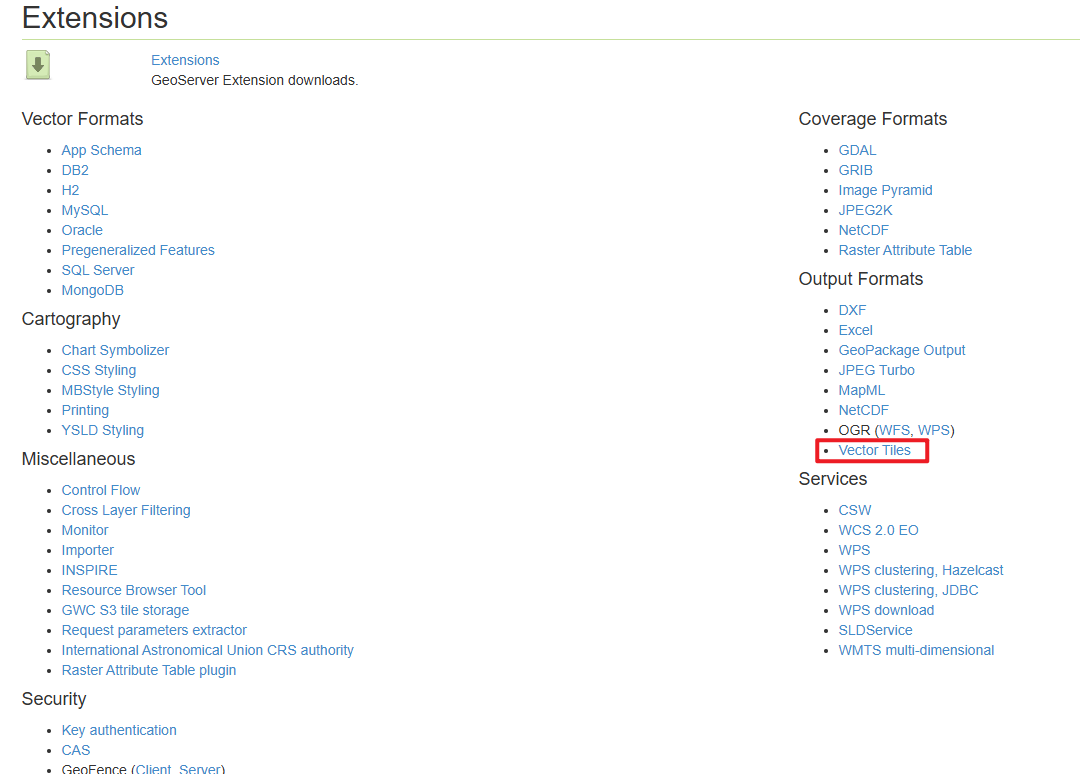Open International Astronomical Union CRS authority
1080x774 pixels.
point(207,650)
